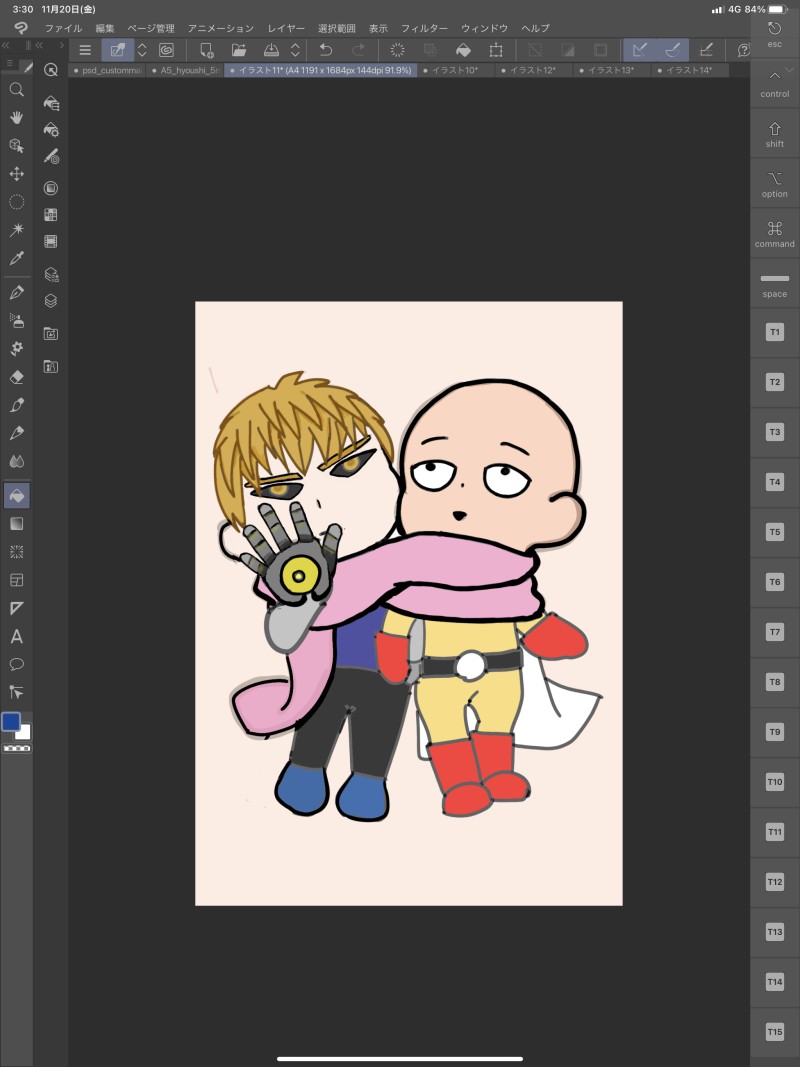Toggle the control modifier key
The height and width of the screenshot is (1067, 800).
tap(775, 82)
